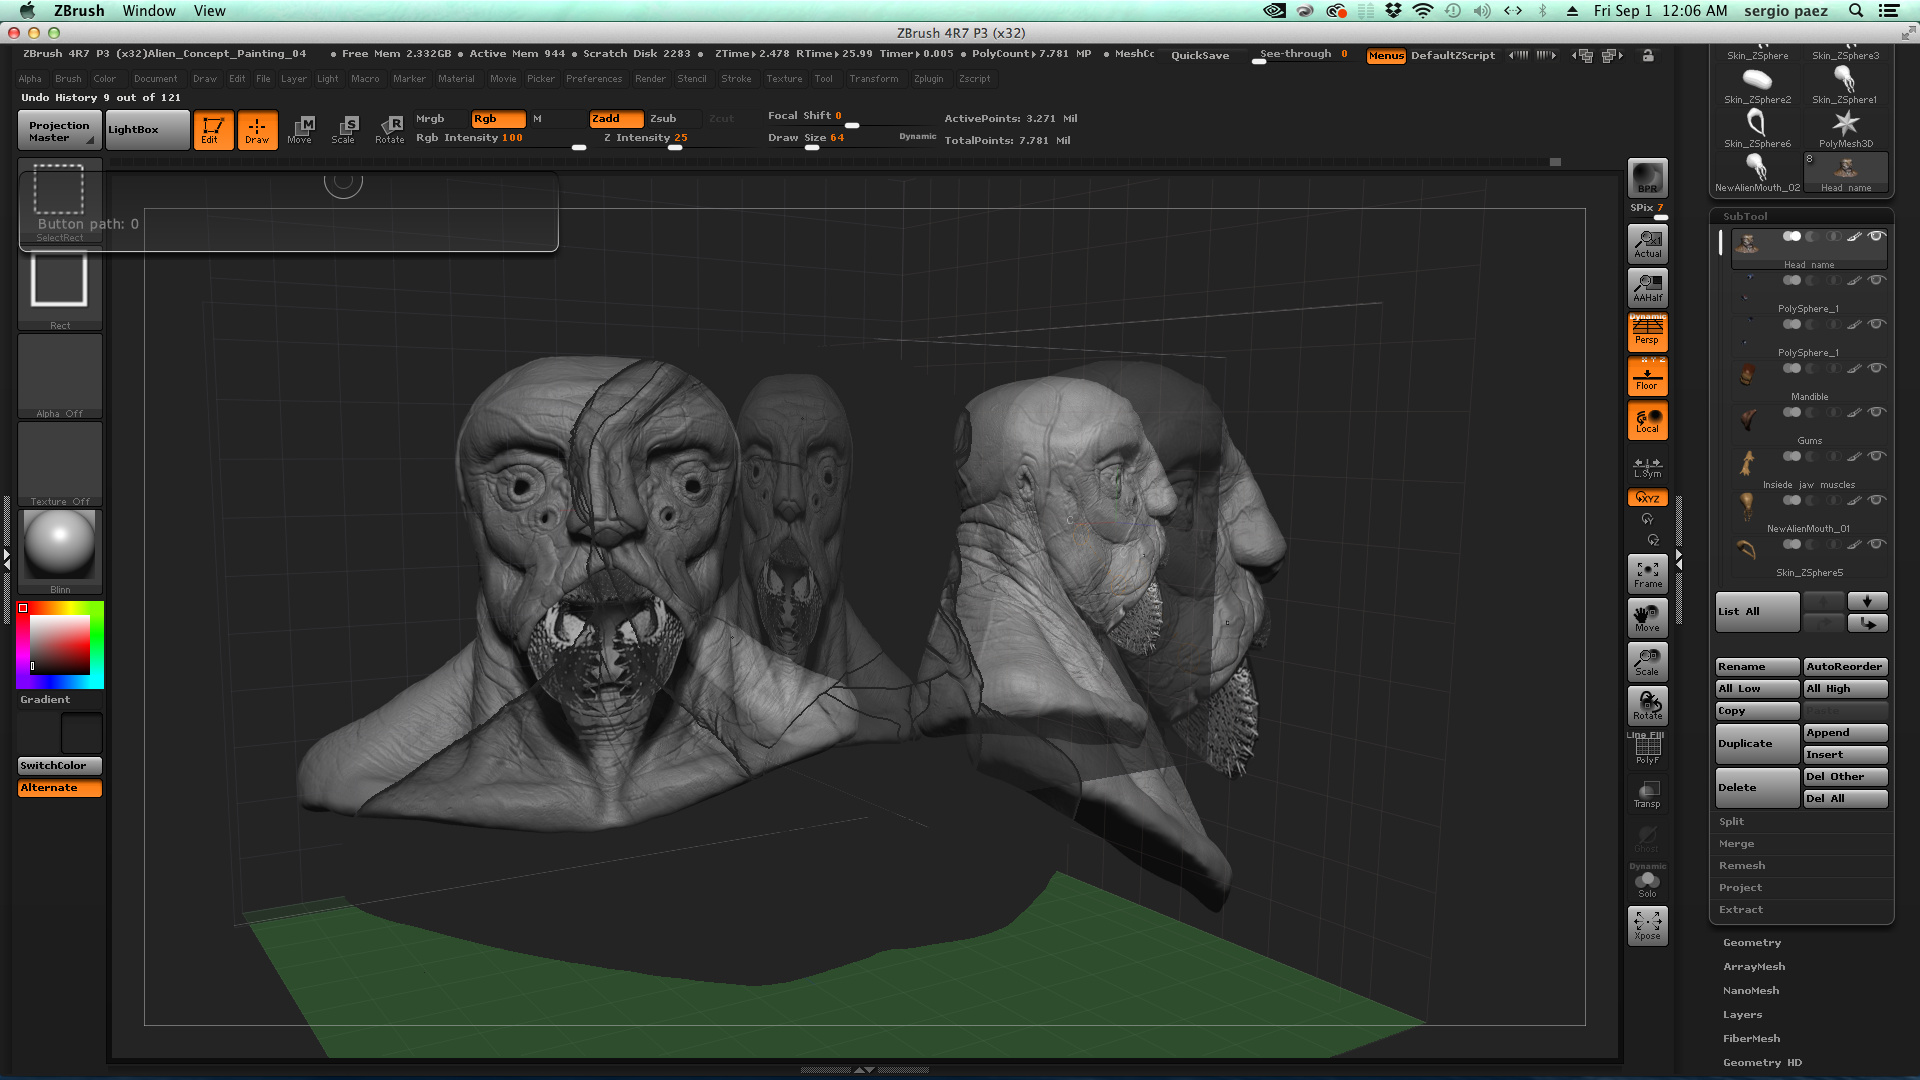Image resolution: width=1920 pixels, height=1080 pixels.
Task: Open the Stroke menu
Action: [736, 79]
